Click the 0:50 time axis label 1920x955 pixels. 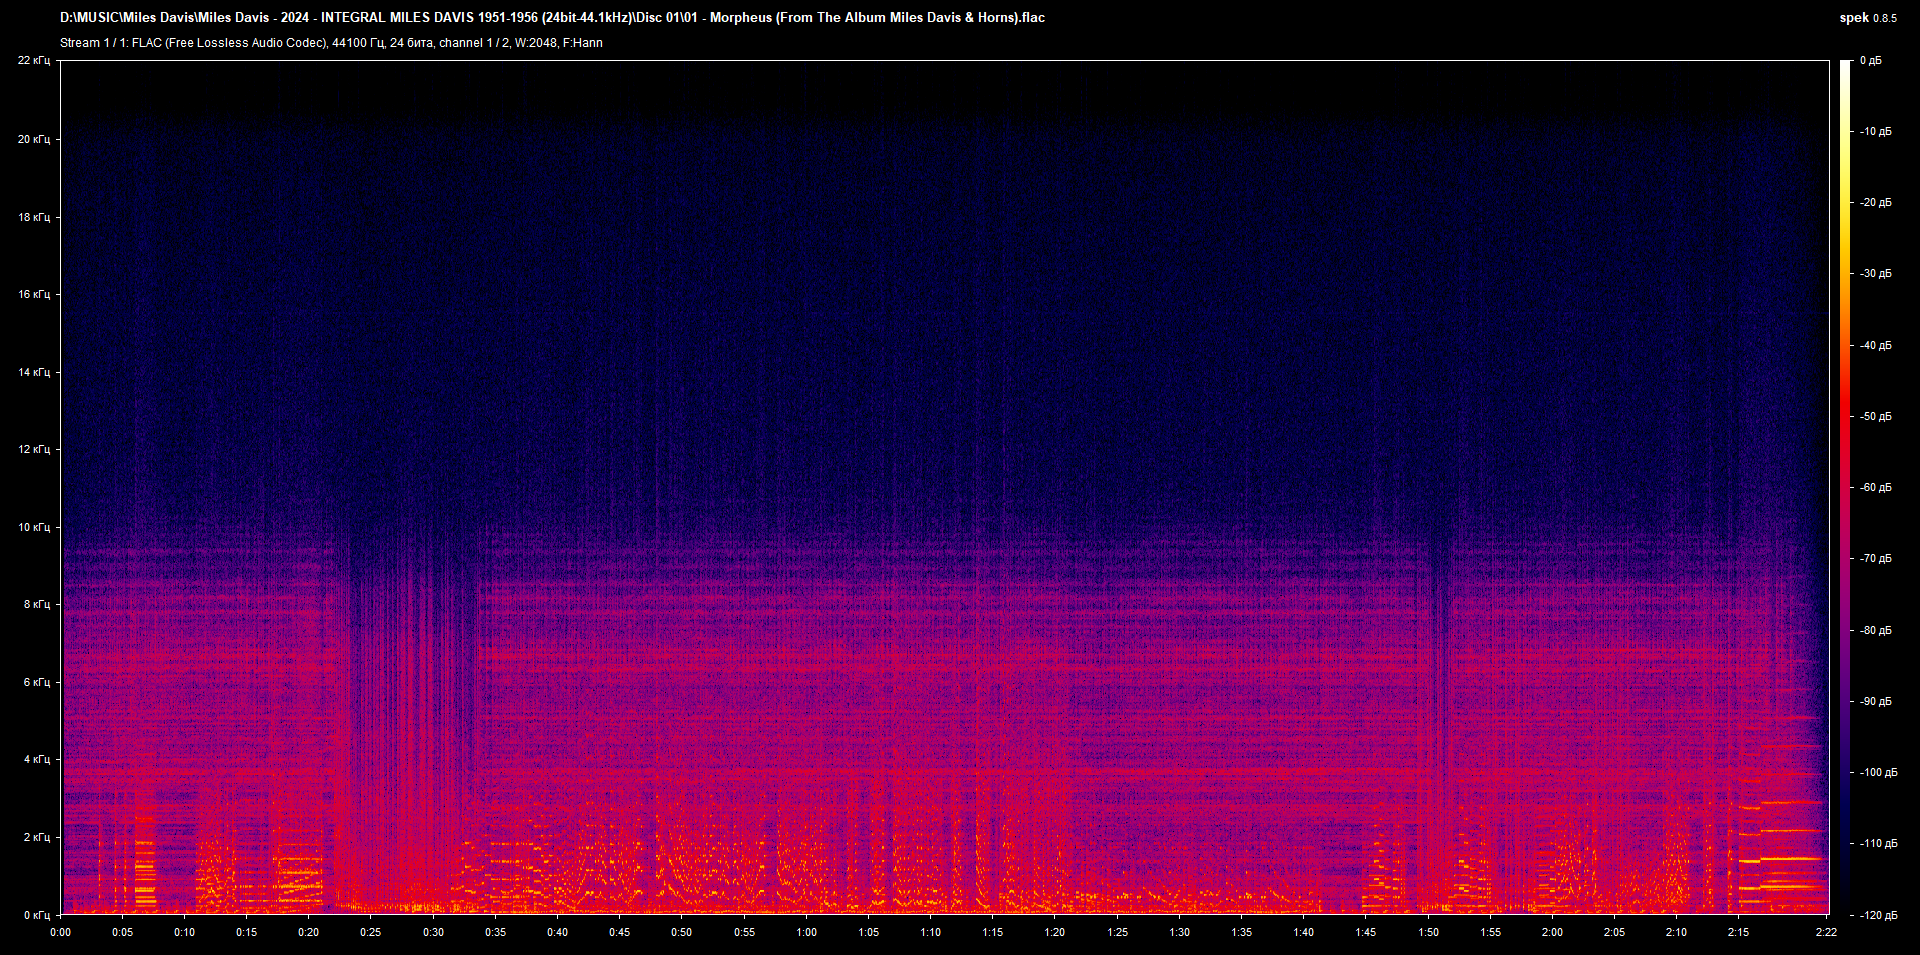pyautogui.click(x=681, y=932)
